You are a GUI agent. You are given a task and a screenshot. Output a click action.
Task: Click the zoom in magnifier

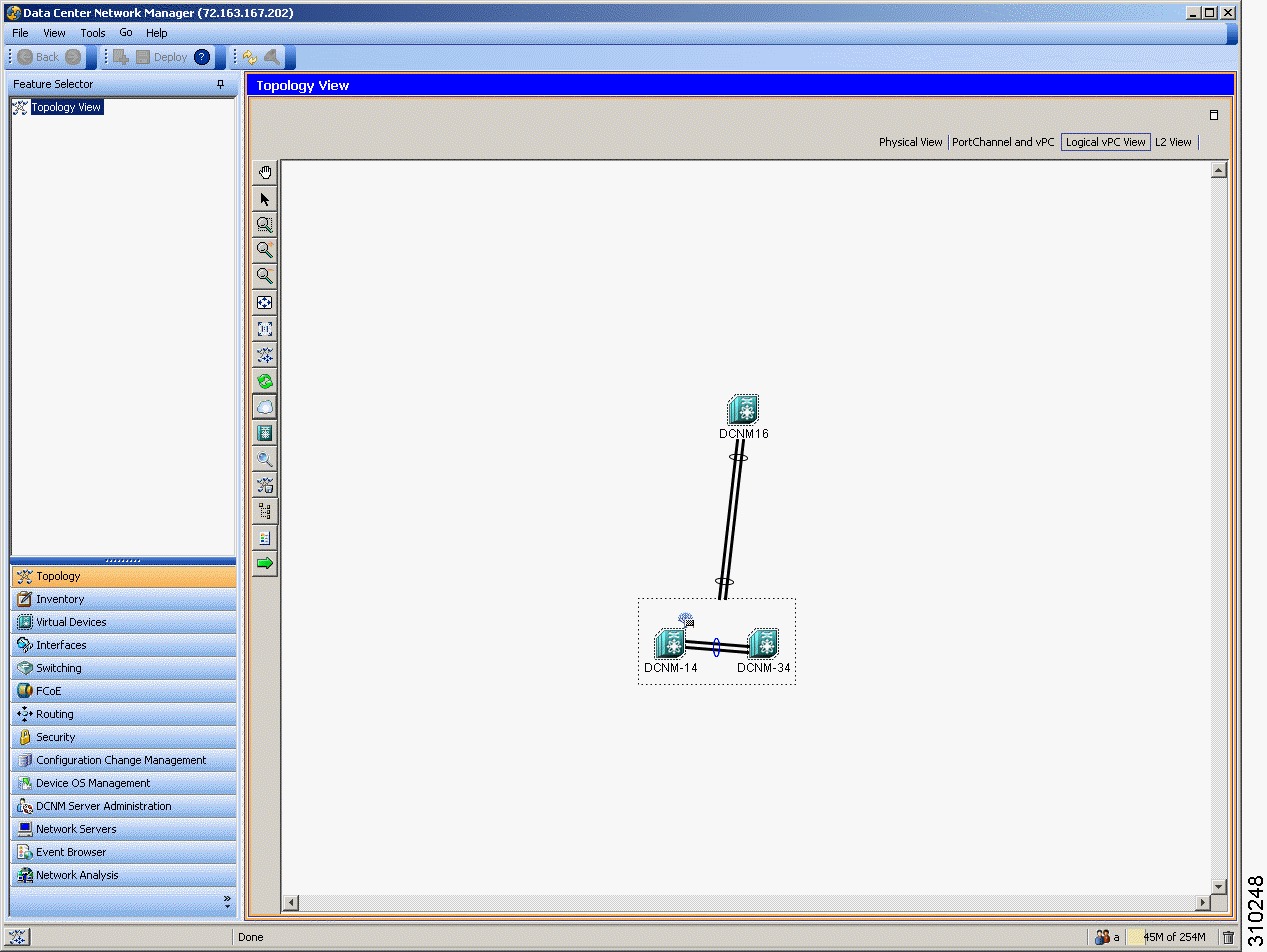pos(265,251)
